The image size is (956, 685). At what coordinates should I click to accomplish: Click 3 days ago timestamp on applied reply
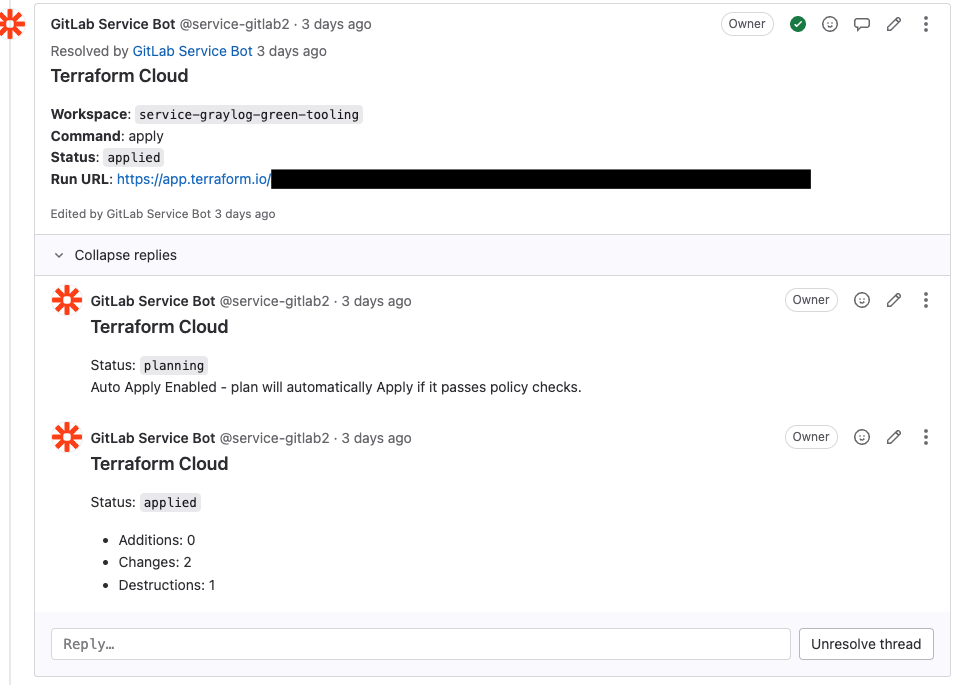pyautogui.click(x=376, y=438)
